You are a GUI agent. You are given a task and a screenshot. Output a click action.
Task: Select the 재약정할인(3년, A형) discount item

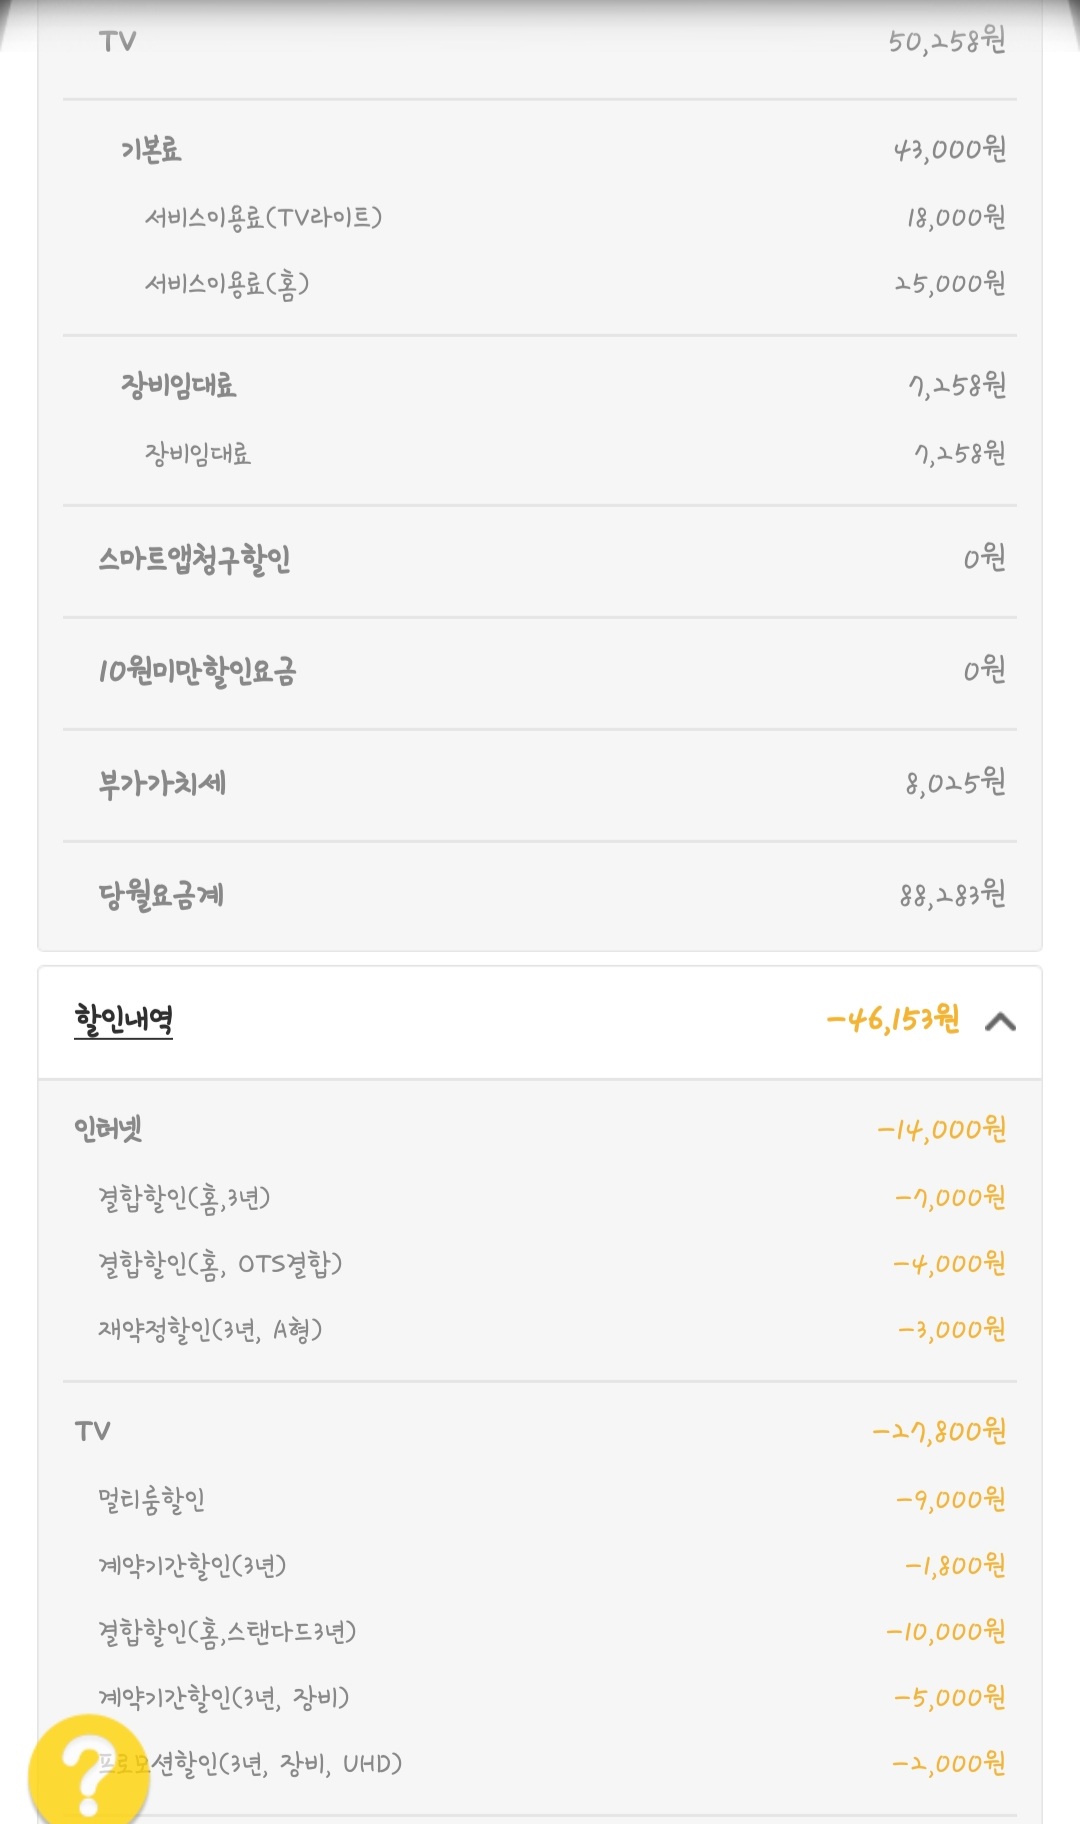(210, 1331)
